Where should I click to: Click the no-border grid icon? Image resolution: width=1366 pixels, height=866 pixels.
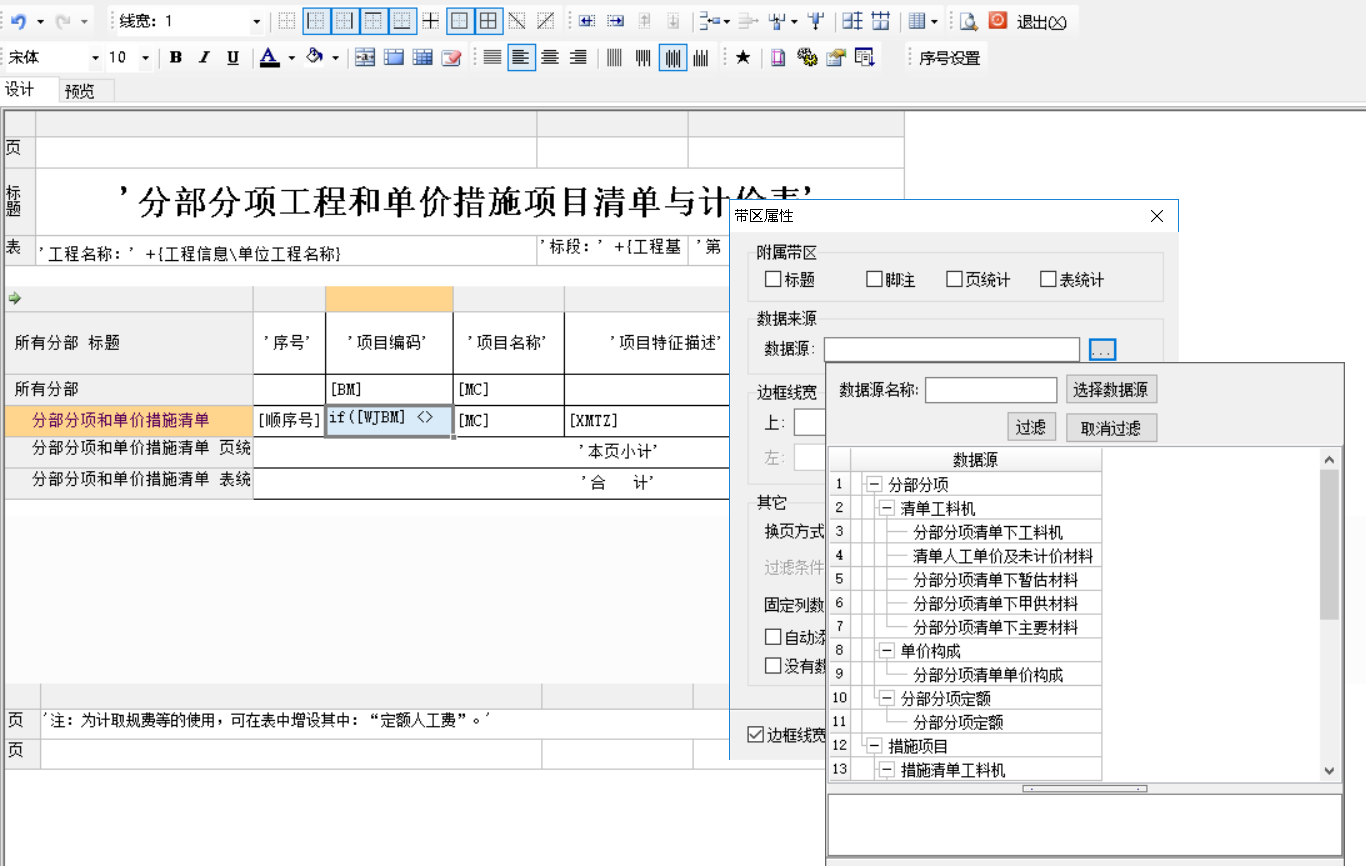coord(287,20)
